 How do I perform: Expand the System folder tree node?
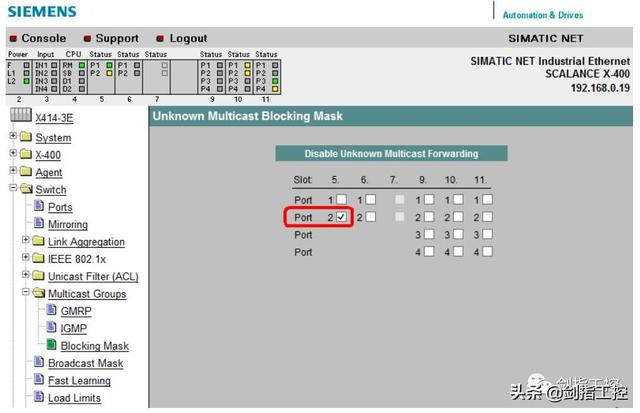coord(13,135)
